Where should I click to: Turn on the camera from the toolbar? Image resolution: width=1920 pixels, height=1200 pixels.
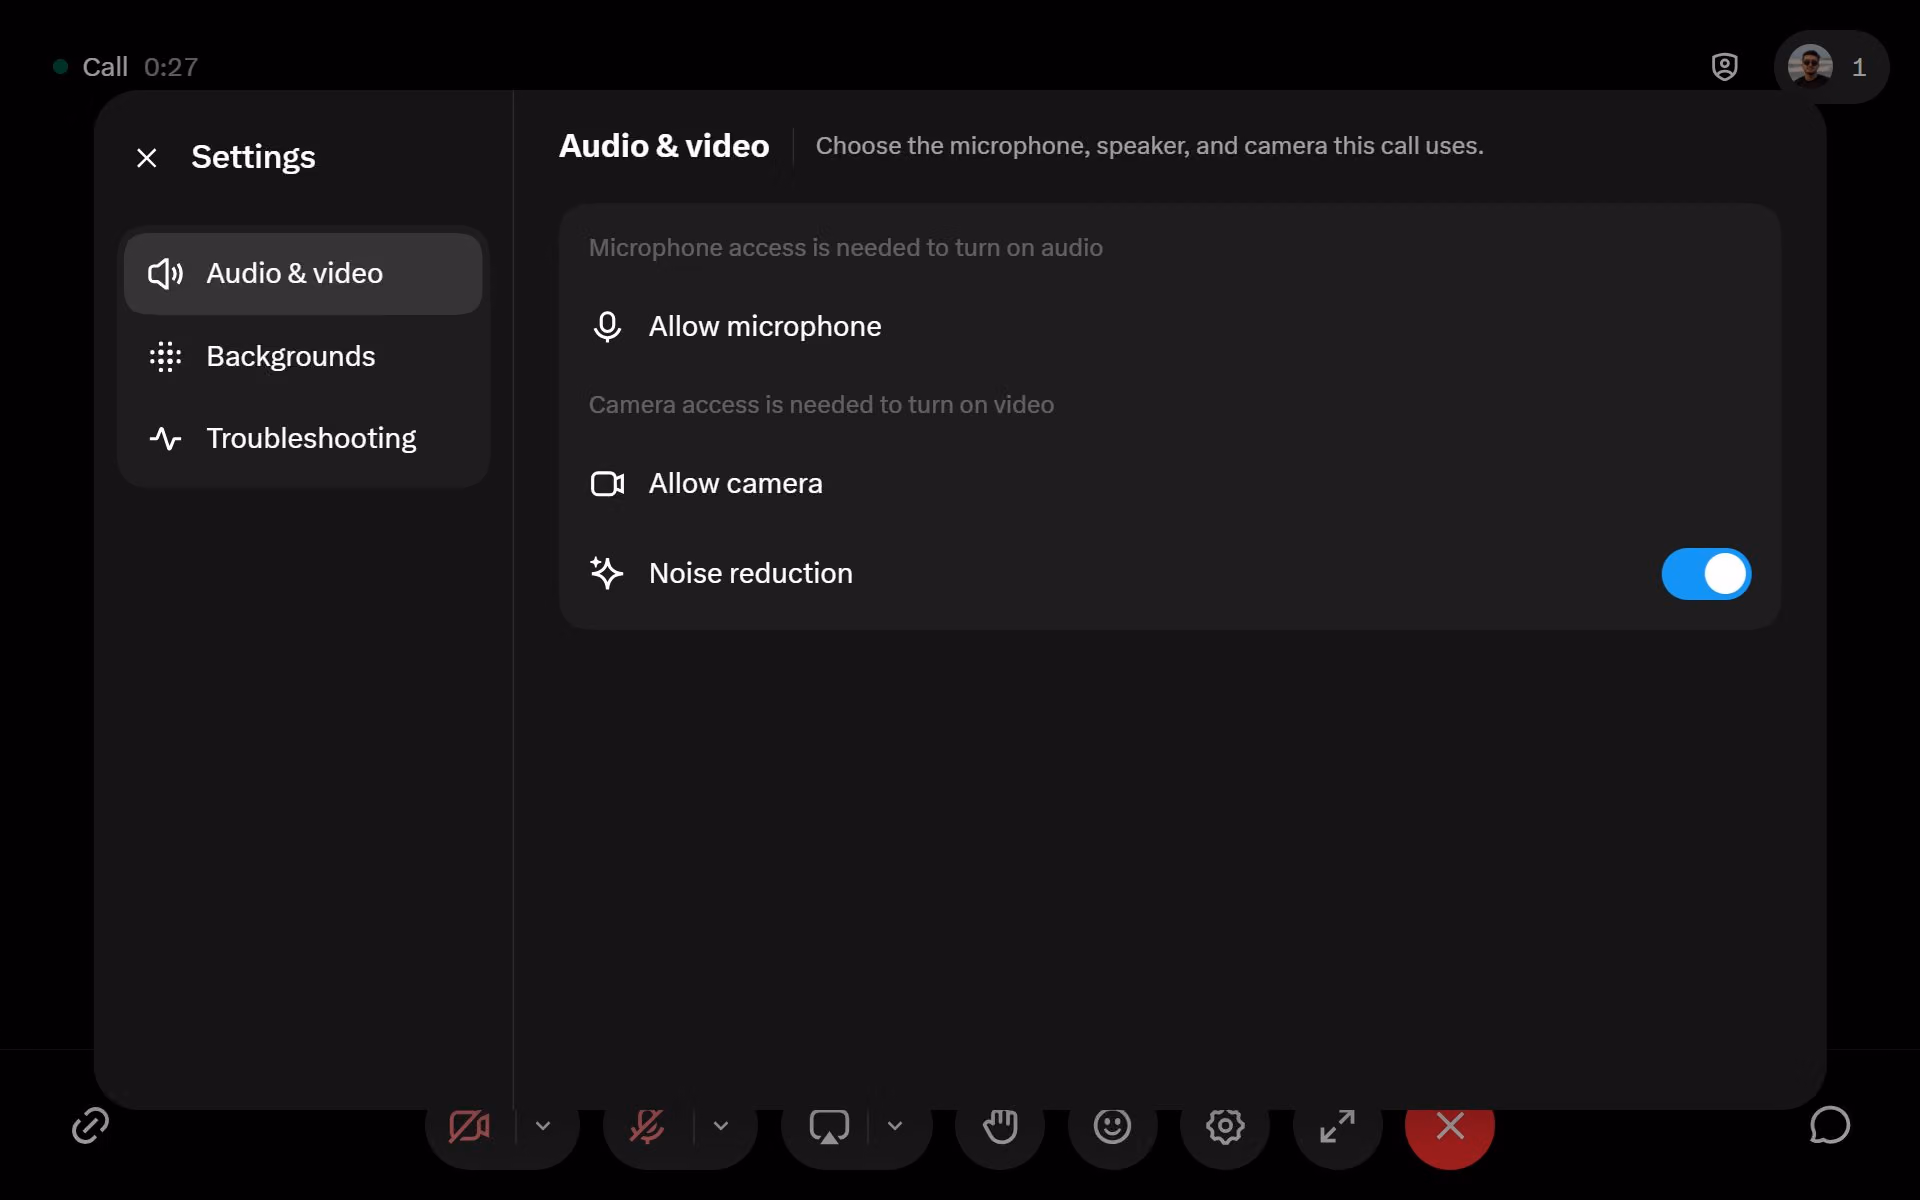coord(469,1126)
